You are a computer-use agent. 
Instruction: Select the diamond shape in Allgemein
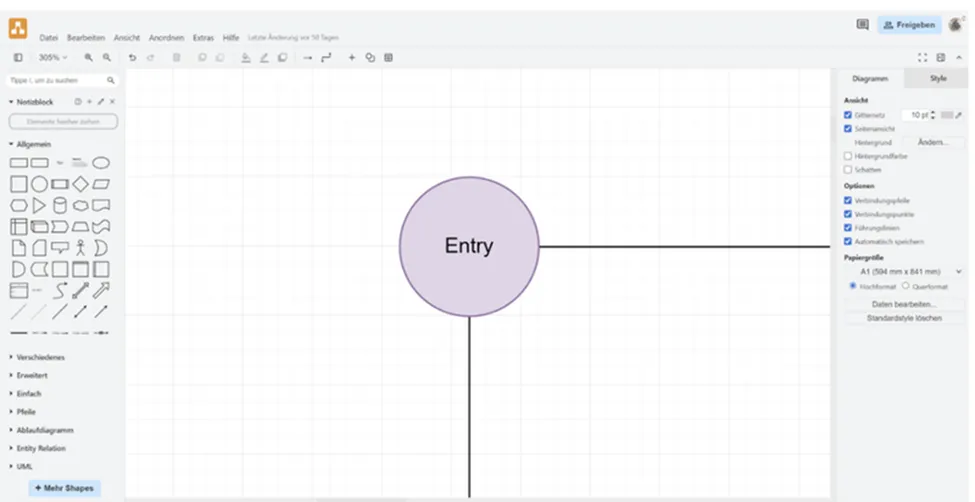click(80, 184)
